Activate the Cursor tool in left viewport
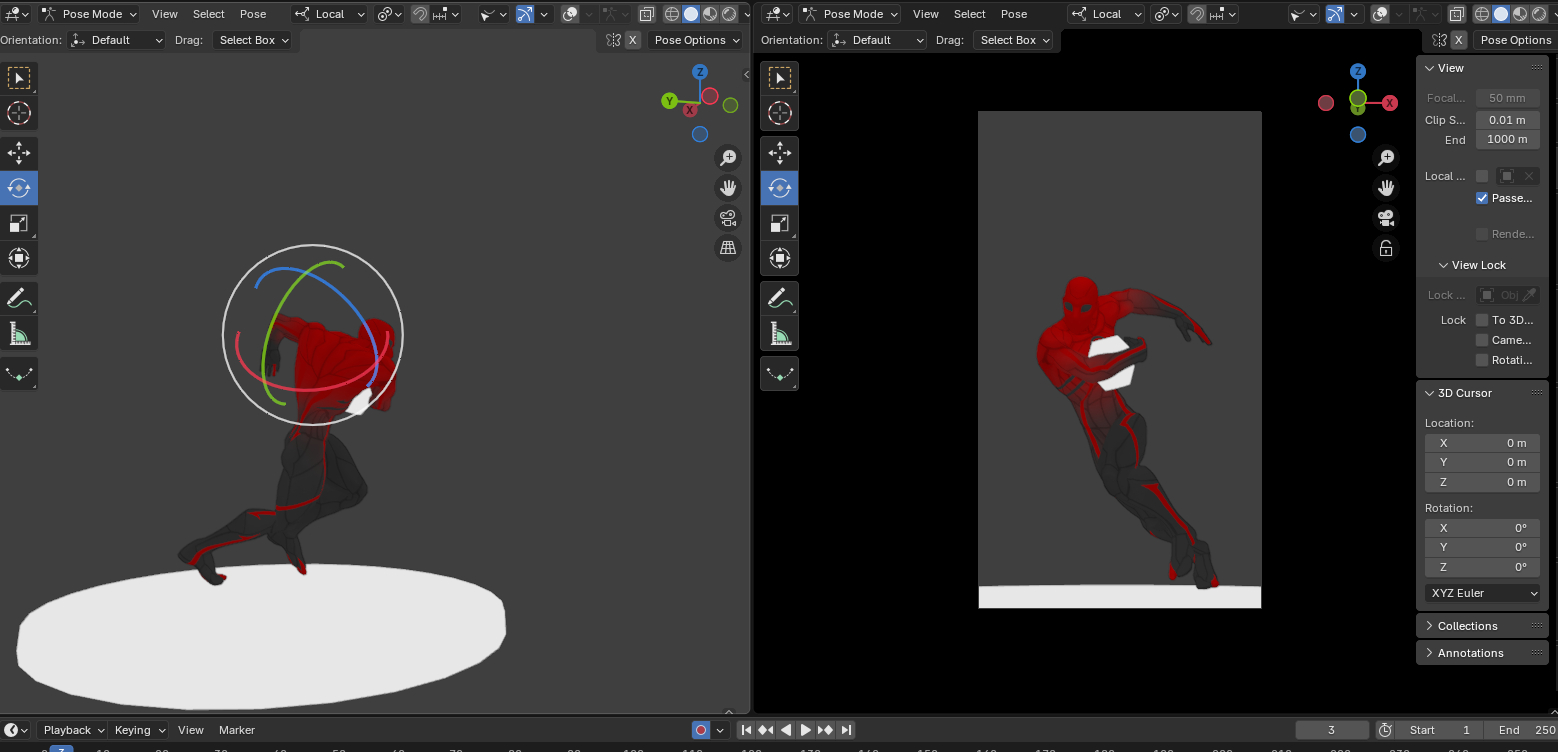Screen dimensions: 1558x752 (19, 113)
